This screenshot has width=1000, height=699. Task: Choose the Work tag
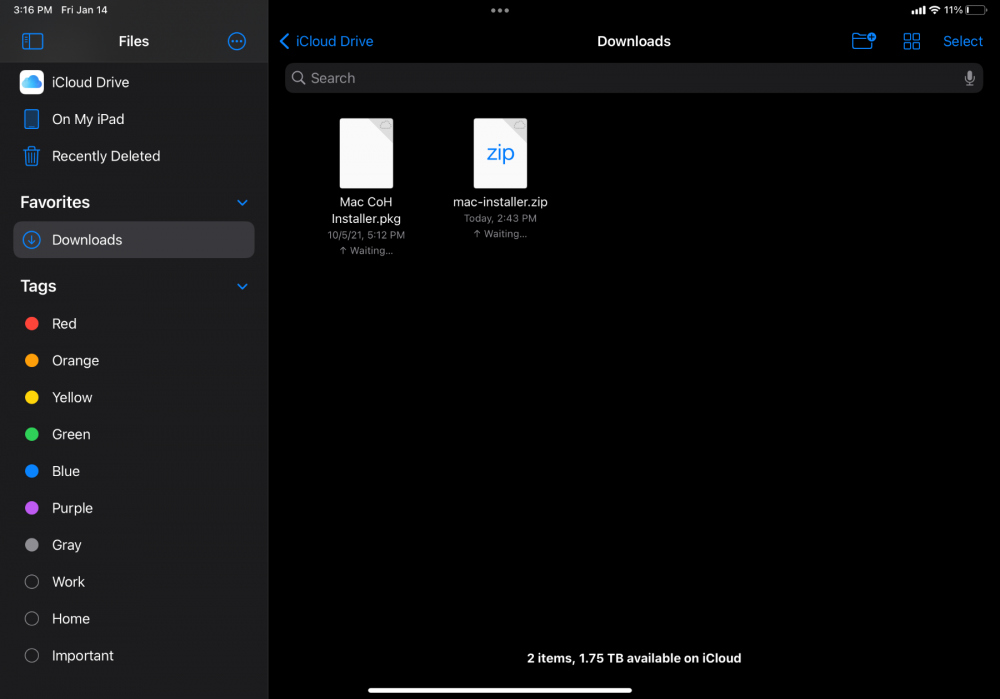[68, 582]
